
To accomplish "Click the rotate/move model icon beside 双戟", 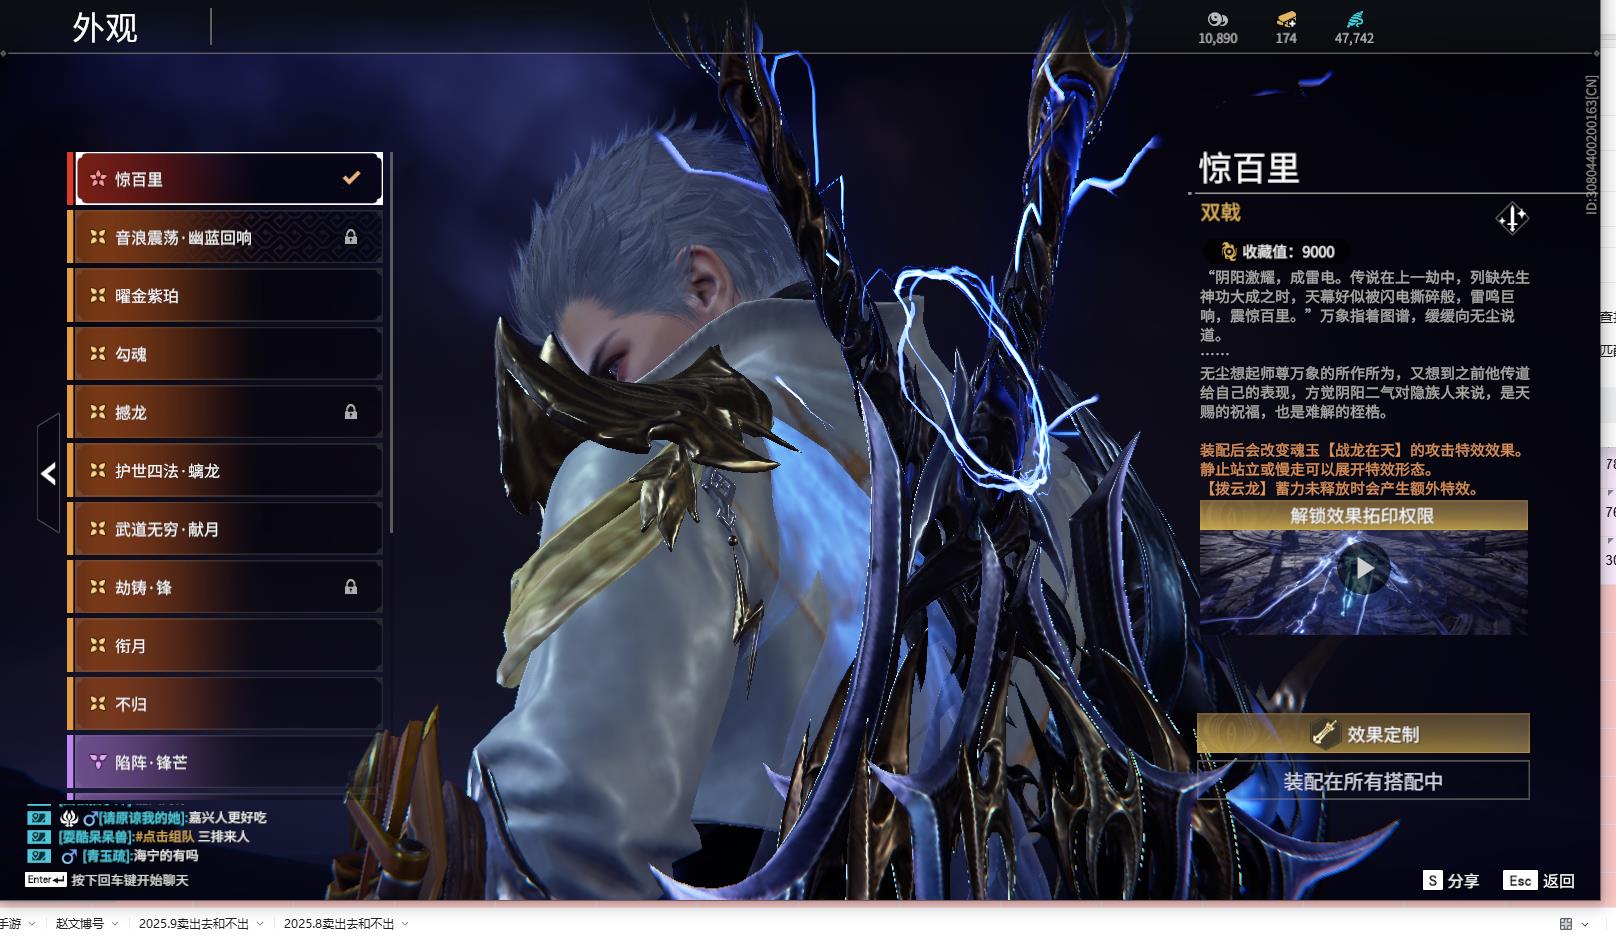I will (x=1512, y=218).
